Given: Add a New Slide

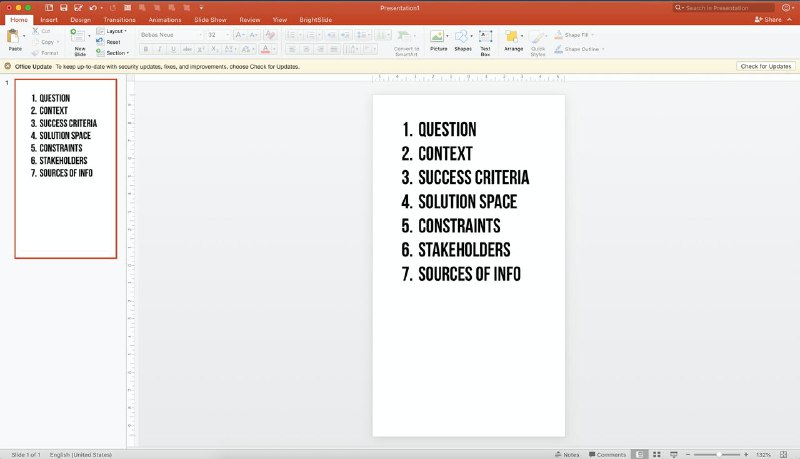Looking at the screenshot, I should click(x=78, y=42).
